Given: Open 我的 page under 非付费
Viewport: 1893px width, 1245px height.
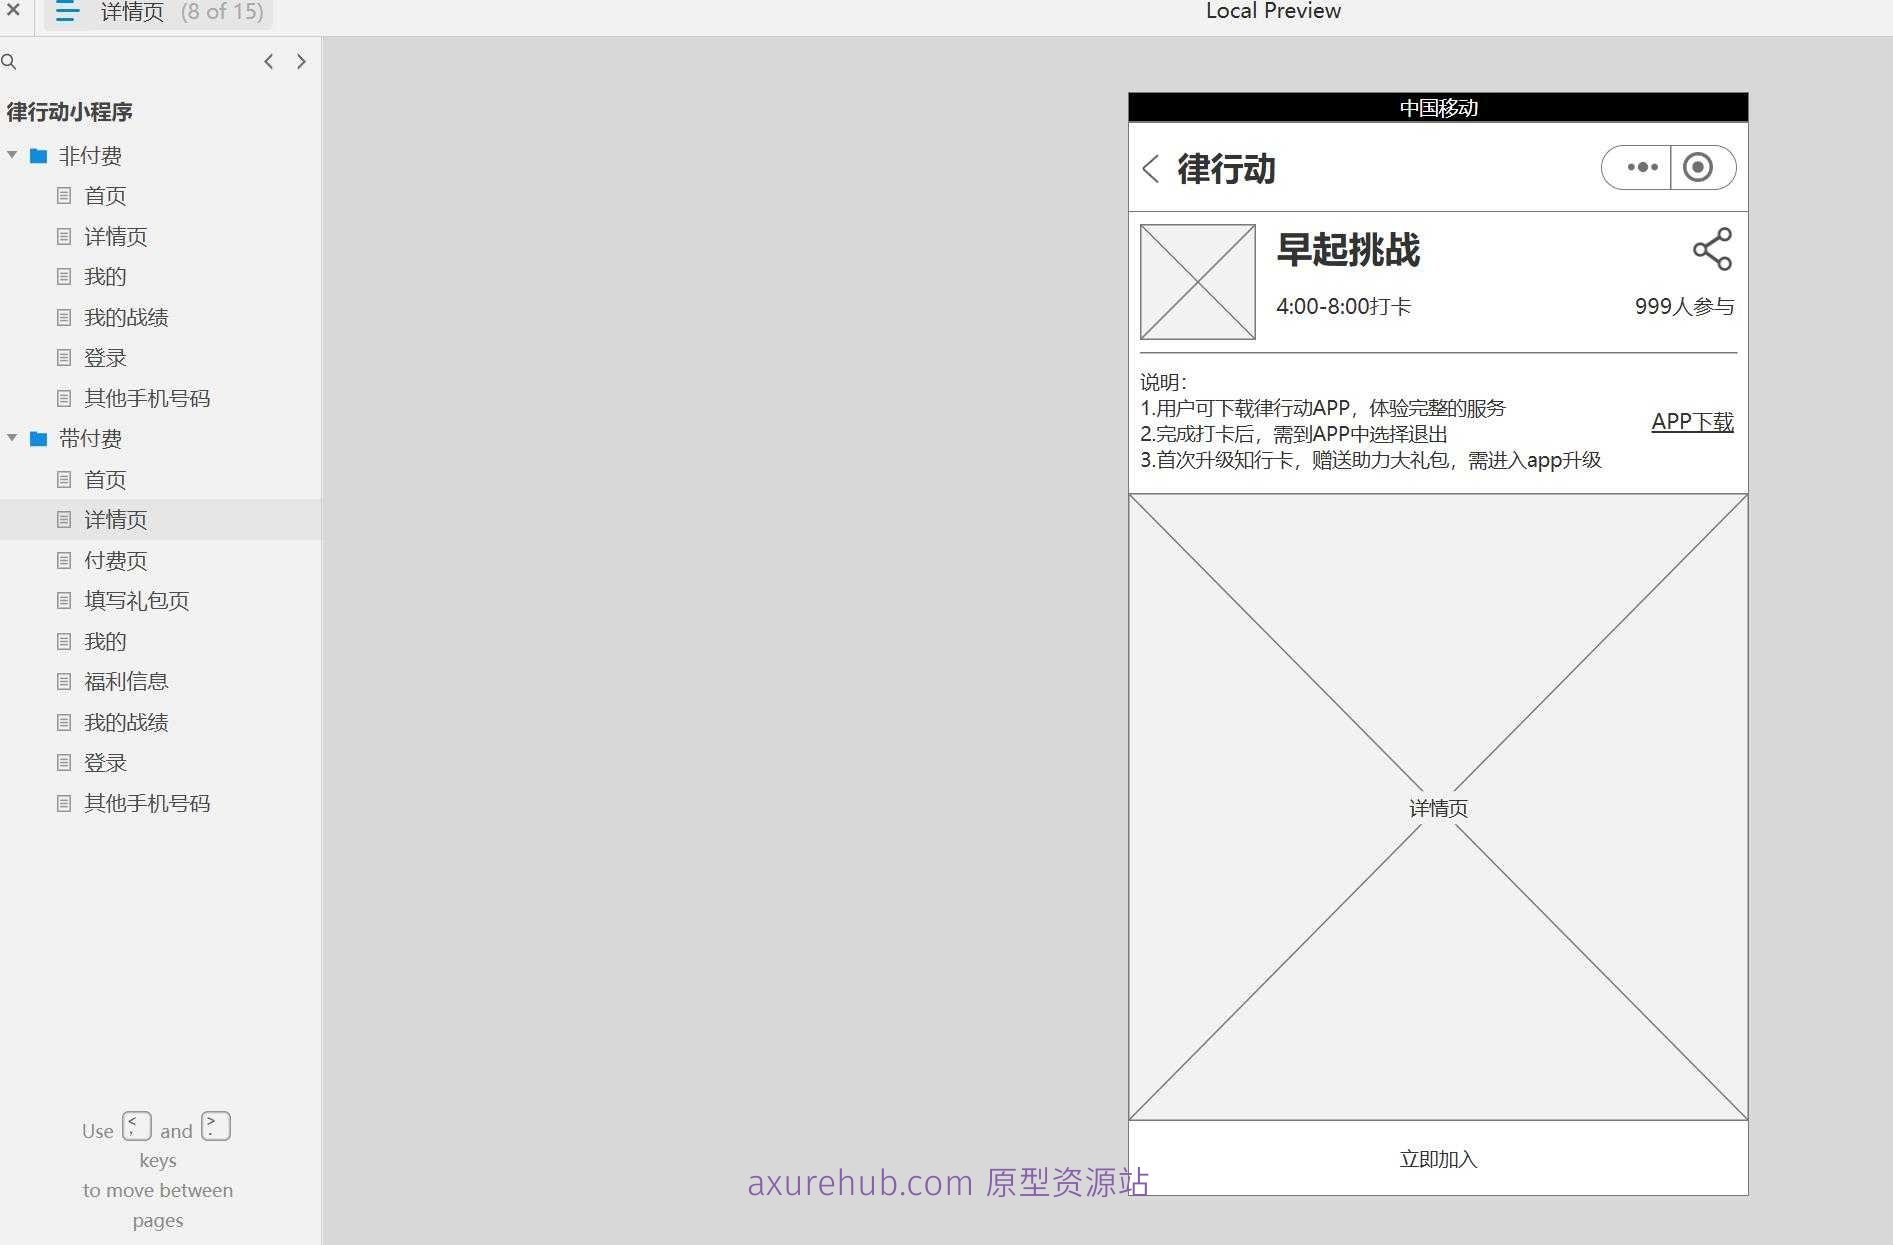Looking at the screenshot, I should (105, 277).
